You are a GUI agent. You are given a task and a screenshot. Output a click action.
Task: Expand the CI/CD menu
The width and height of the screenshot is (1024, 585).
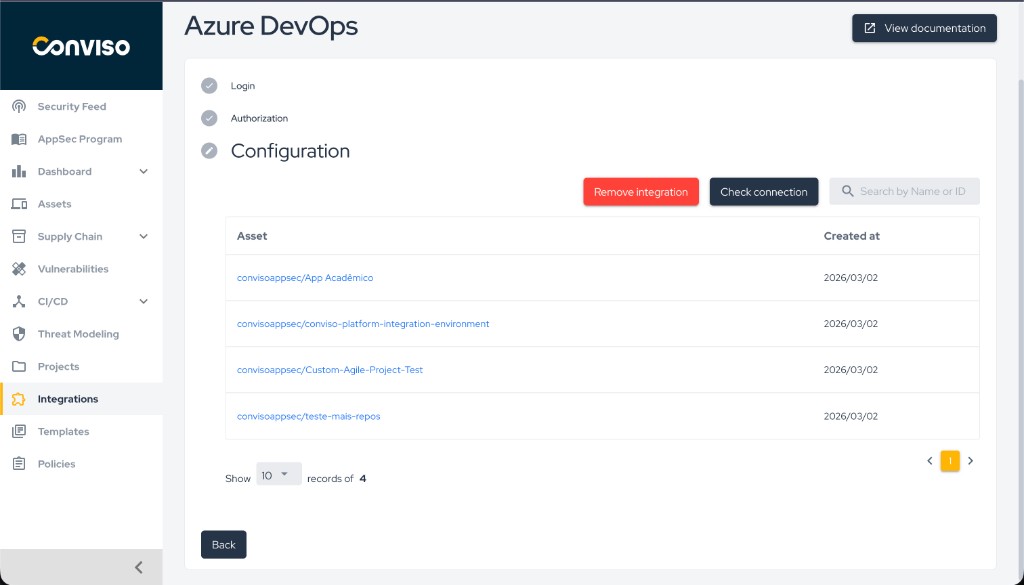pyautogui.click(x=142, y=300)
